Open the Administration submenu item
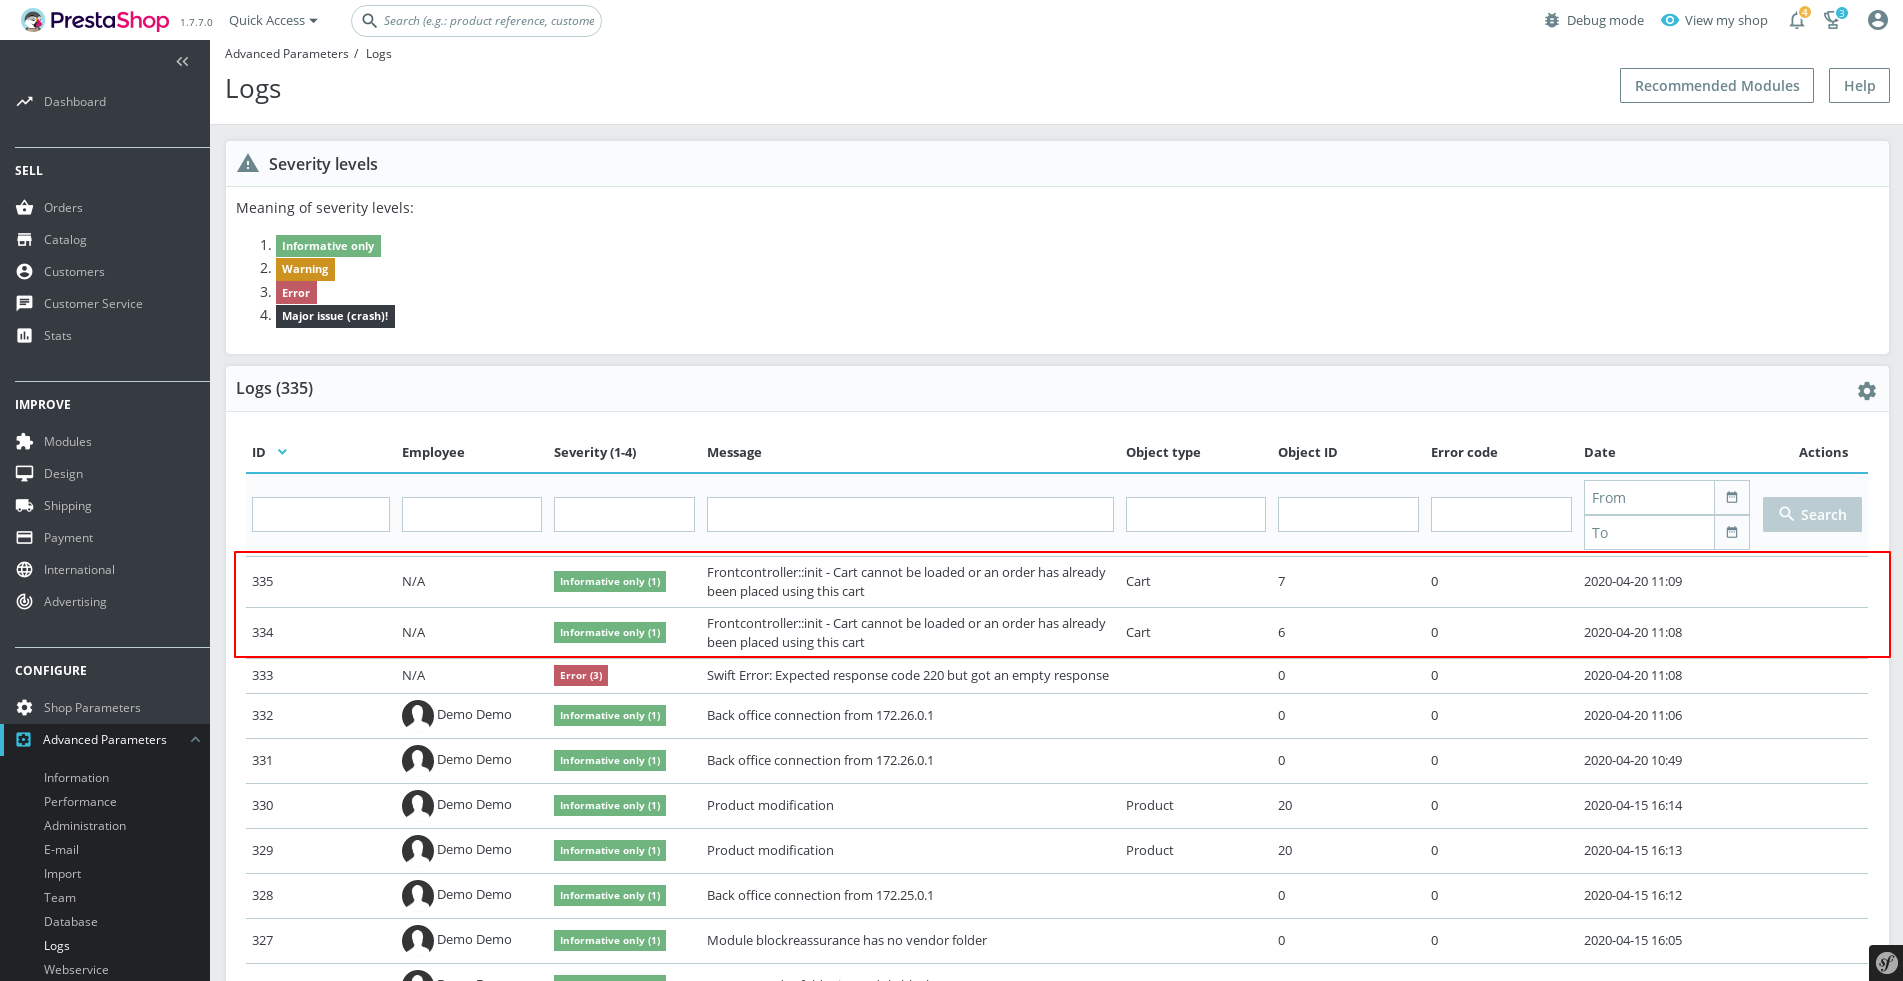This screenshot has width=1903, height=981. [x=85, y=826]
